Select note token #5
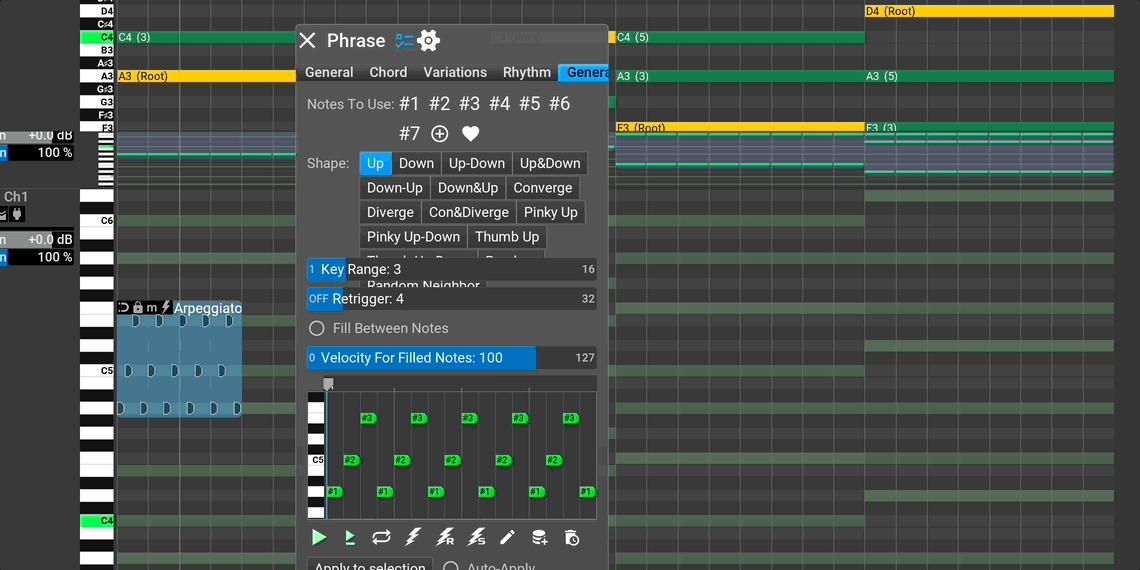 [530, 104]
